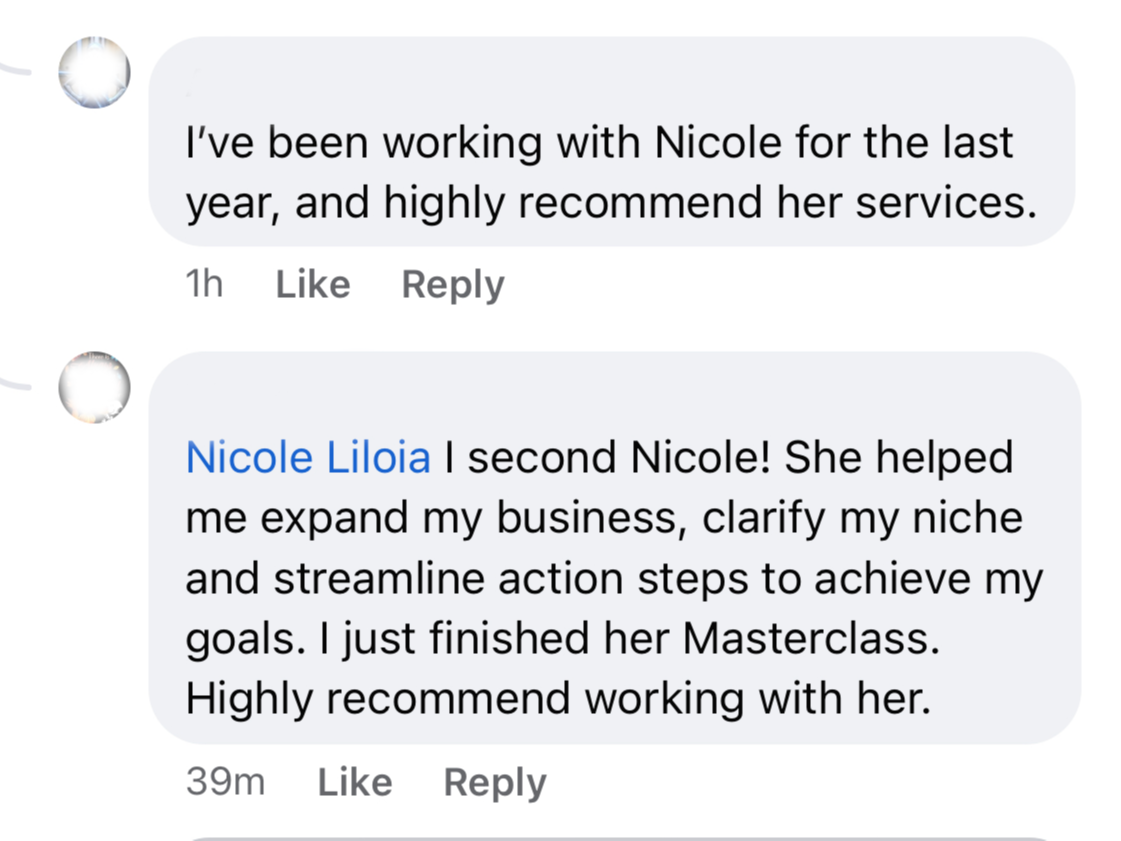Reply to the comment posted 1h ago
Screen dimensions: 1121x841
453,285
